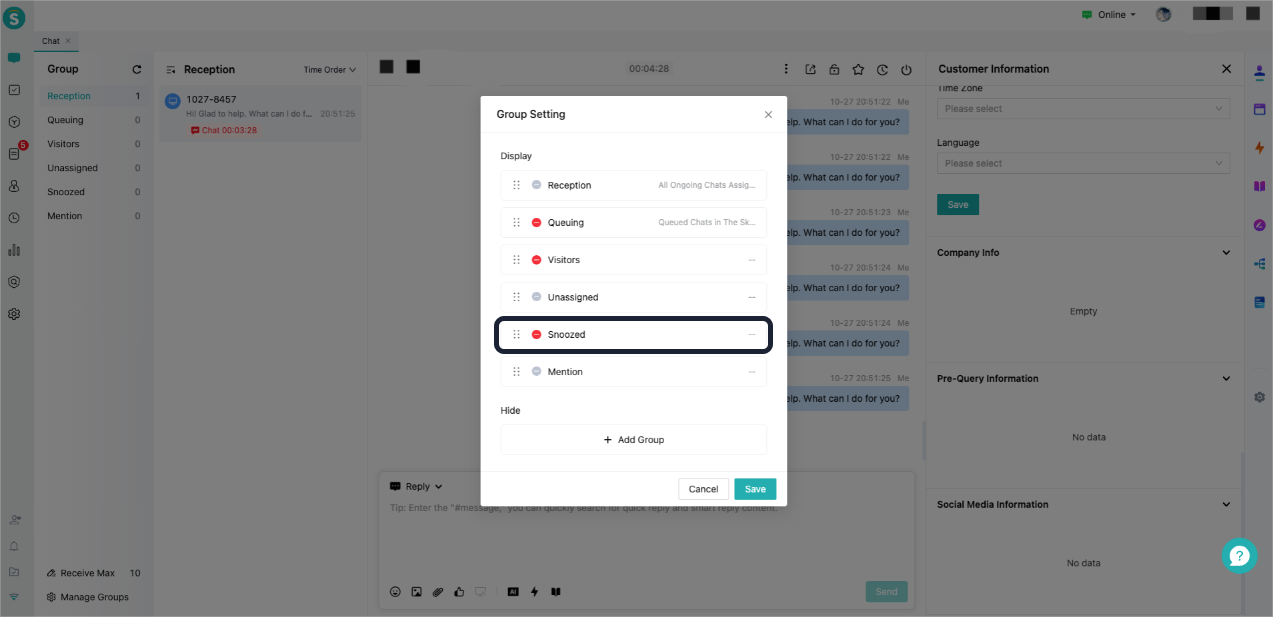
Task: Click the lightning bolt icon in the reply toolbar
Action: pyautogui.click(x=534, y=592)
